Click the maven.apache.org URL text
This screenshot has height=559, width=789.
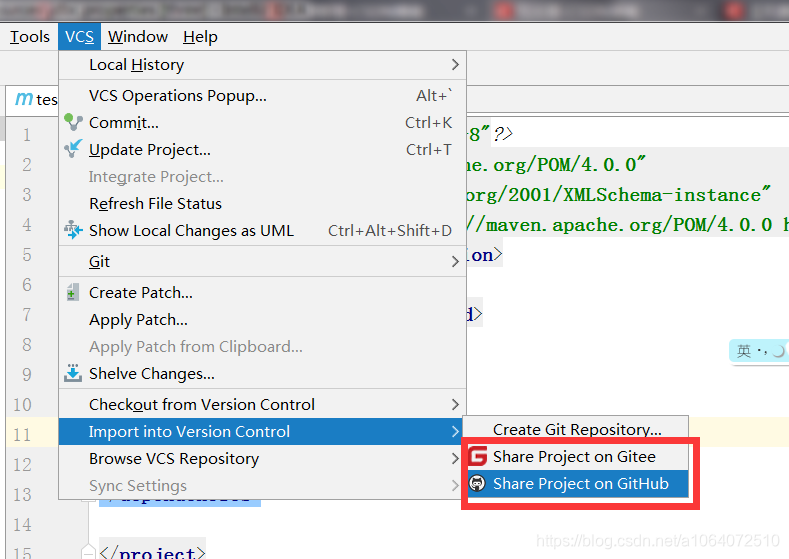628,225
